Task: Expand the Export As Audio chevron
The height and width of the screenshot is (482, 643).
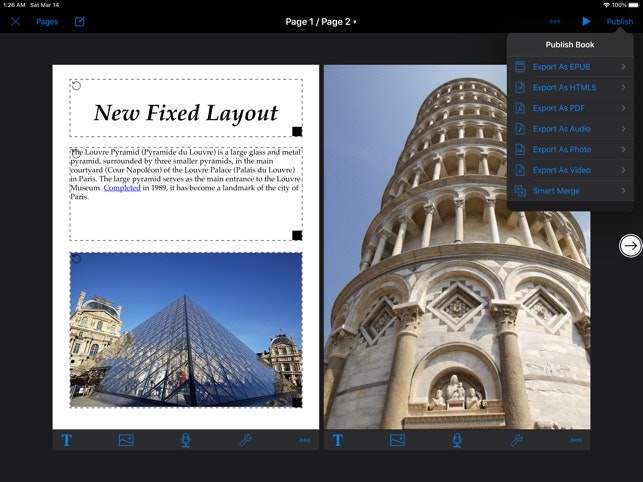Action: (623, 129)
